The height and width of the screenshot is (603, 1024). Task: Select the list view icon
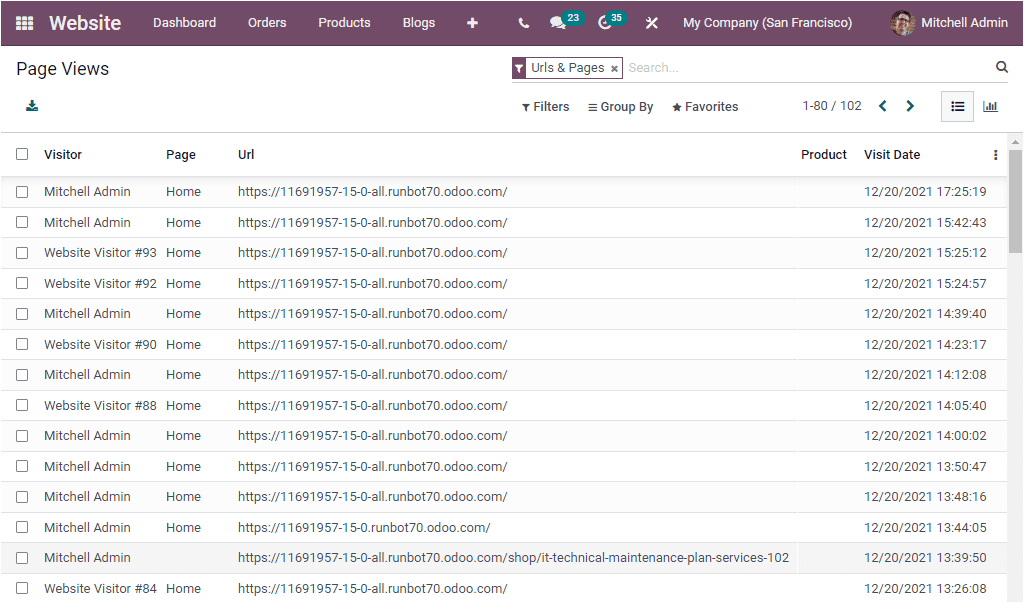pyautogui.click(x=957, y=106)
